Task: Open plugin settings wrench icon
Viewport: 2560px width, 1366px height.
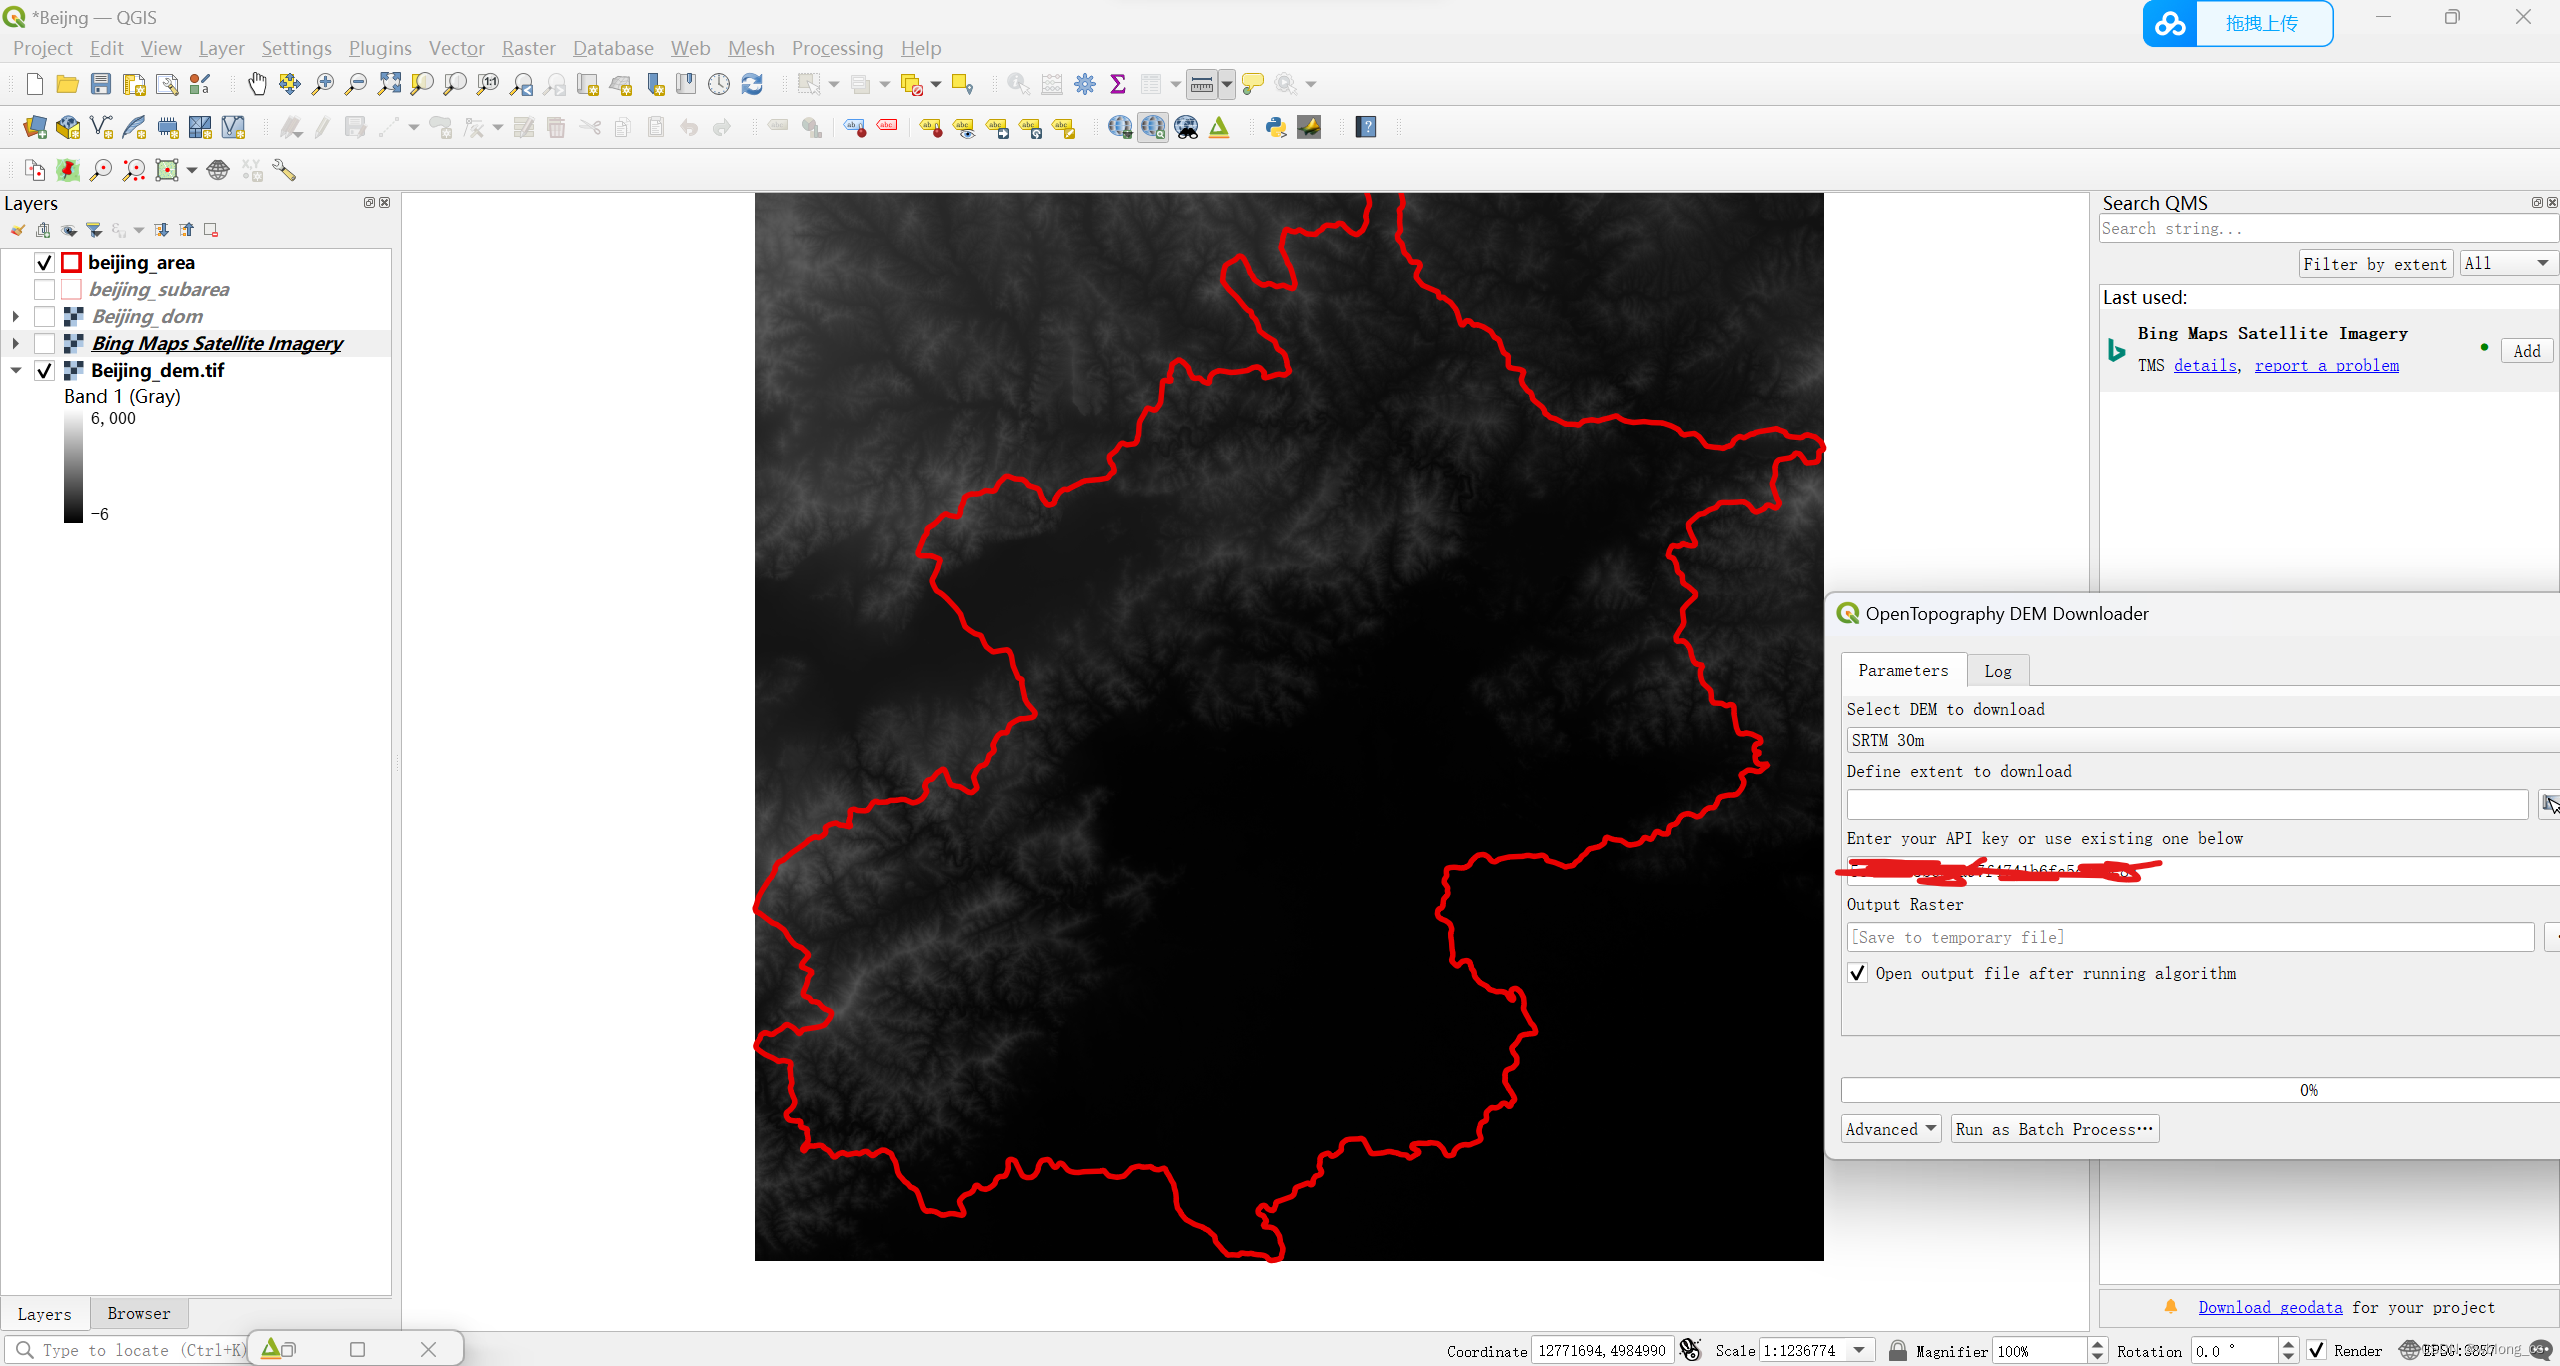Action: pos(284,170)
